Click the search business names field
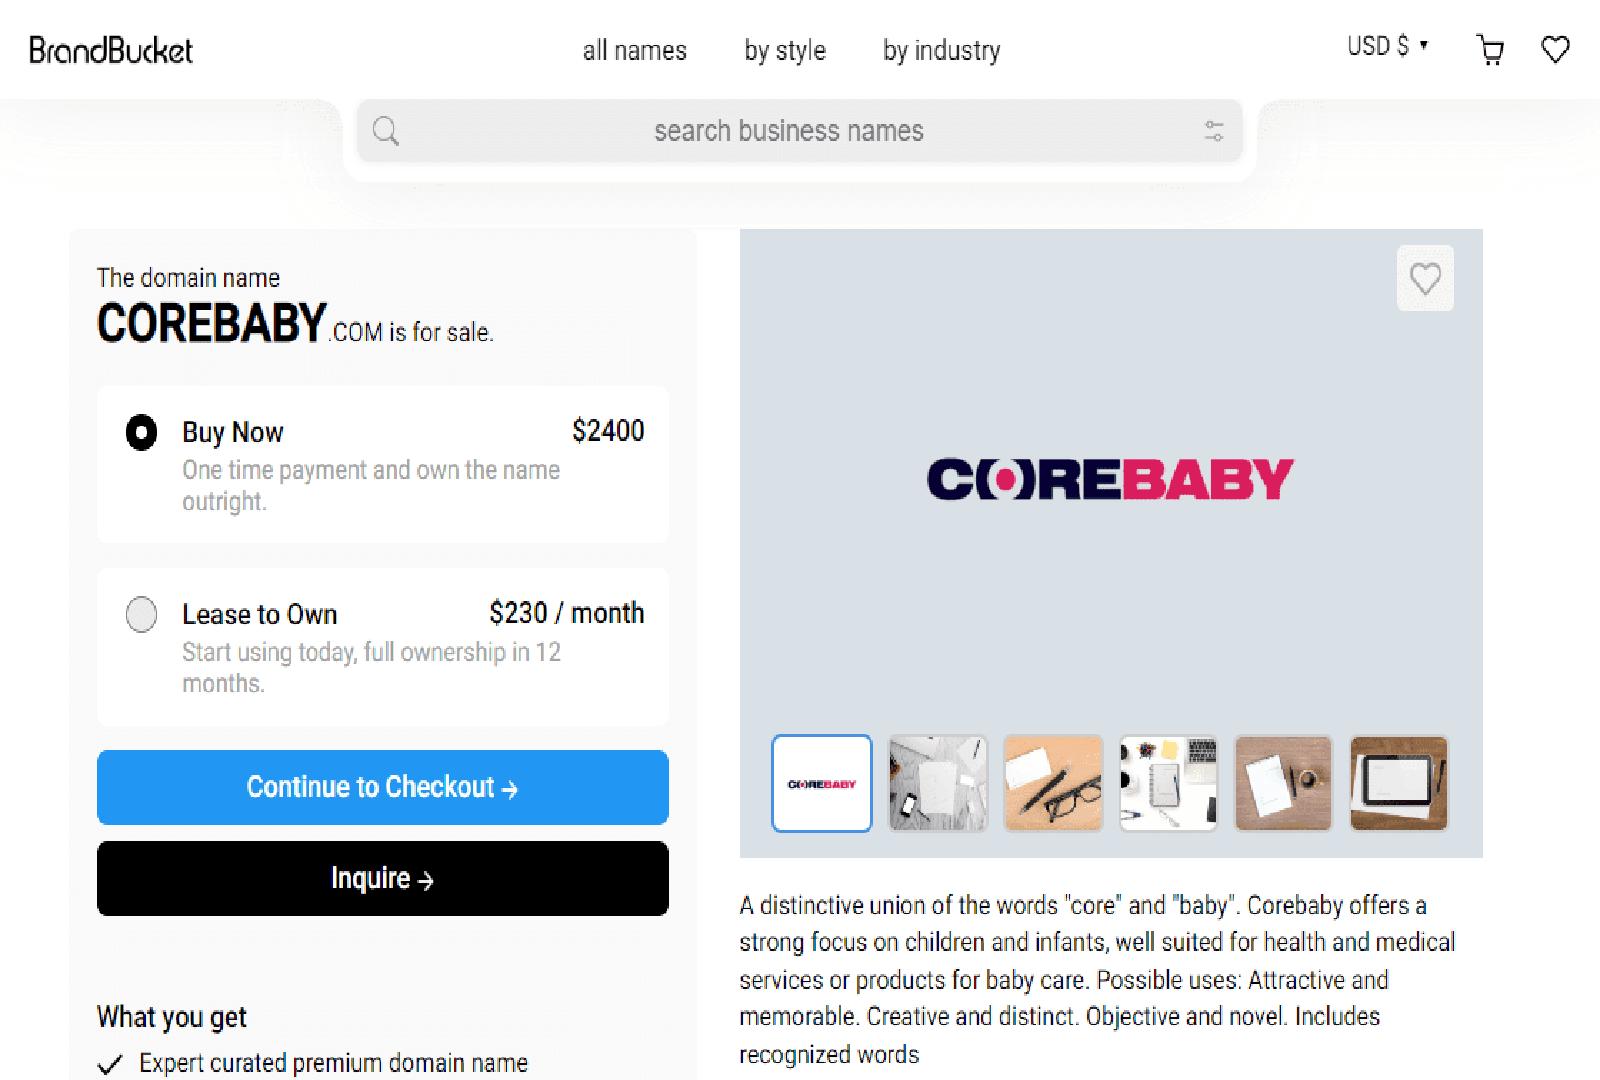Screen dimensions: 1600x1080 click(789, 130)
